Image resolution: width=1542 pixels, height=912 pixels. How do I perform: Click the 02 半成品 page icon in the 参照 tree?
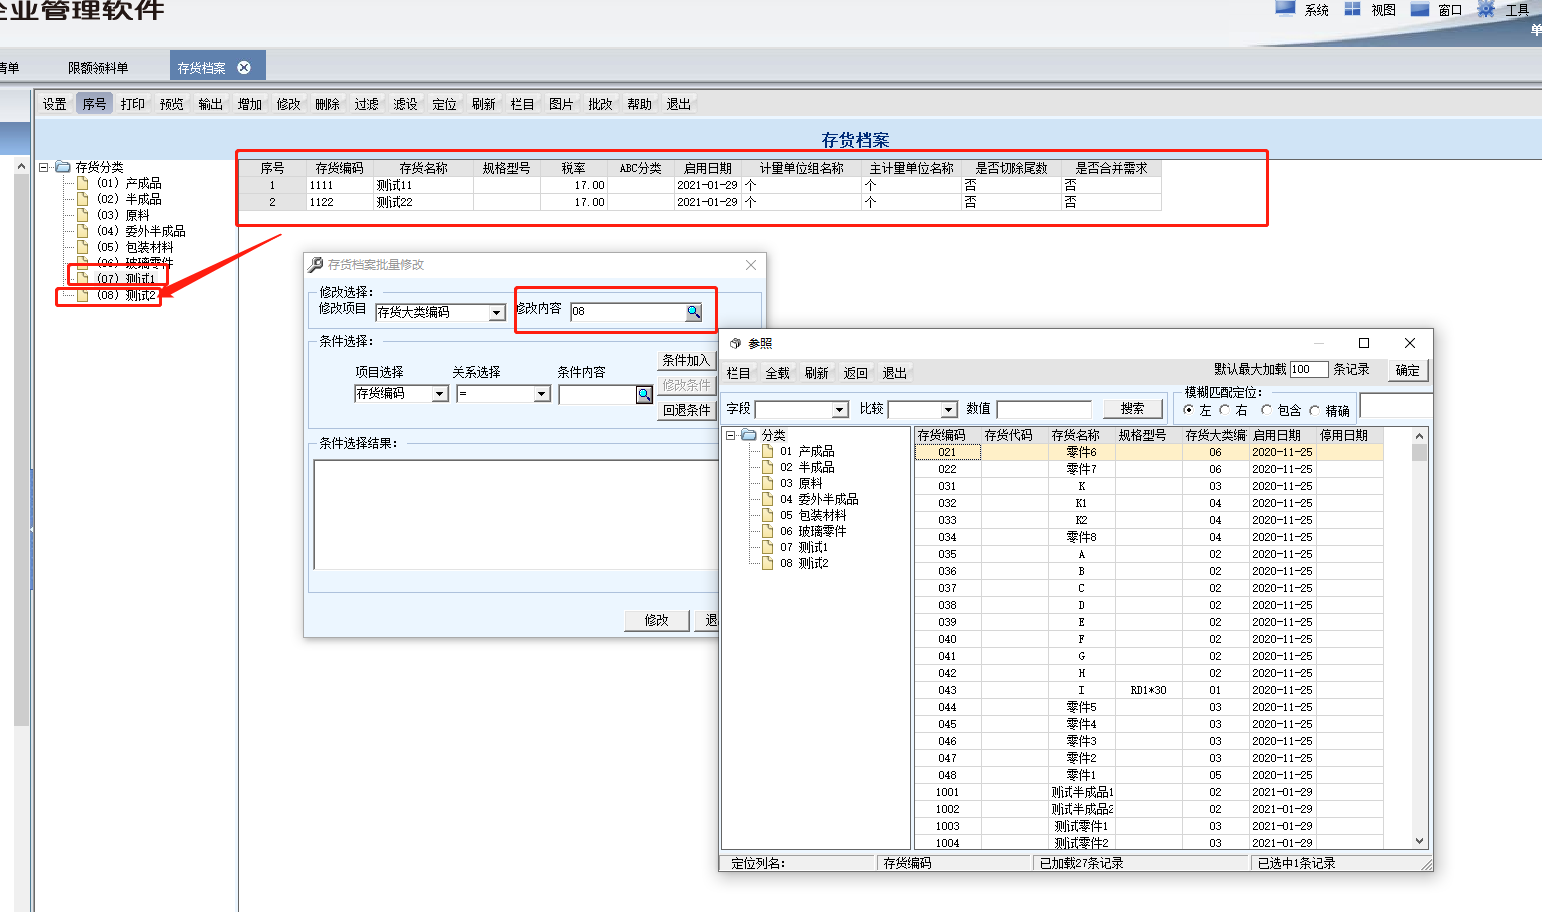[768, 467]
